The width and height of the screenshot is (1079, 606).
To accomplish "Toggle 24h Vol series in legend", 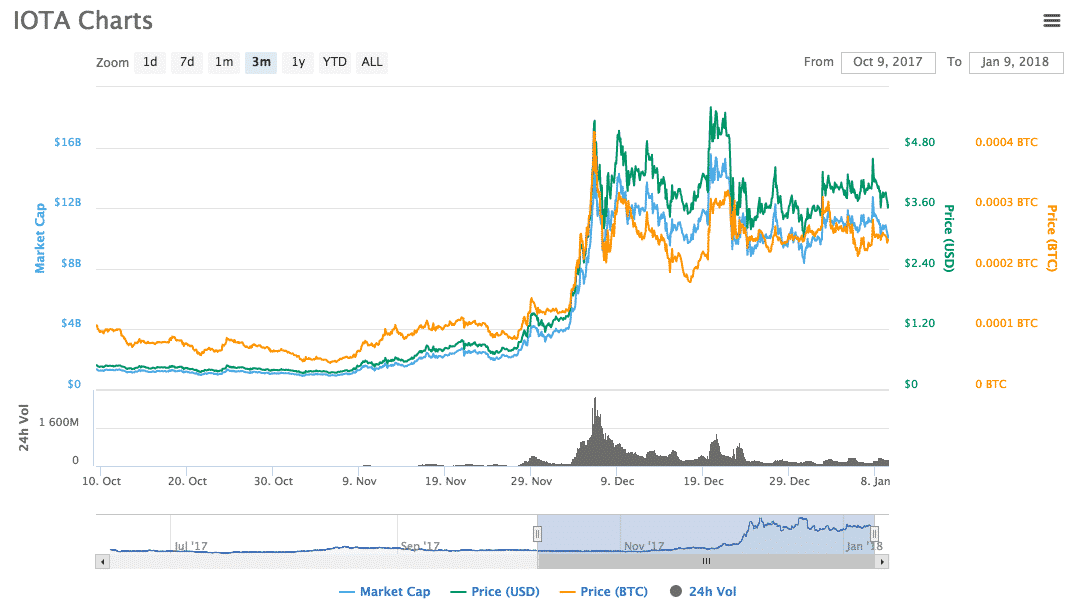I will tap(704, 592).
